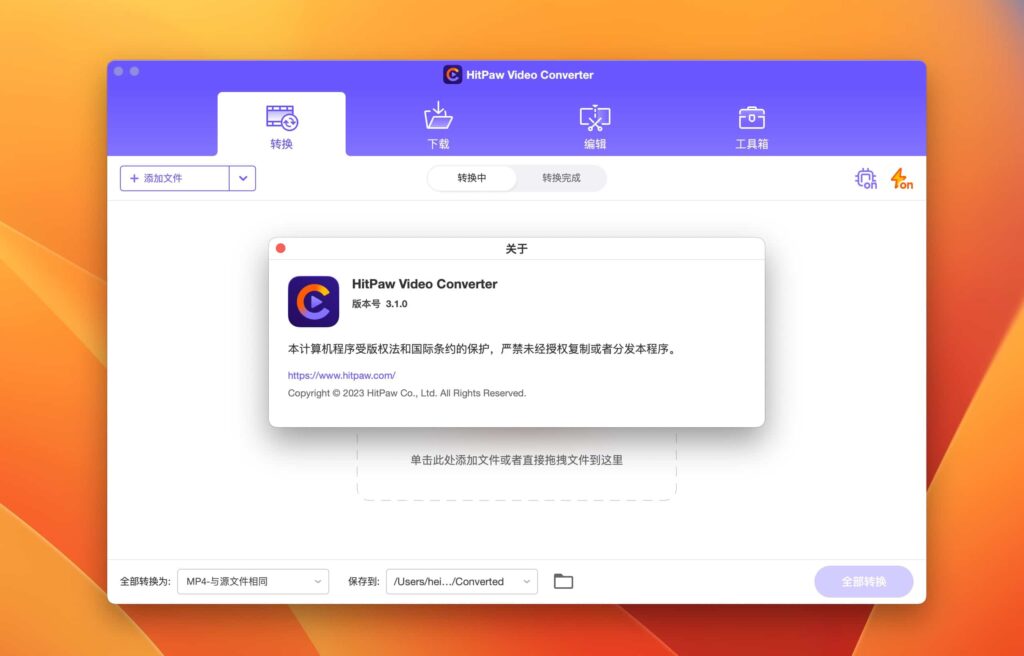Close the 关于 About dialog
This screenshot has width=1024, height=656.
[x=280, y=247]
